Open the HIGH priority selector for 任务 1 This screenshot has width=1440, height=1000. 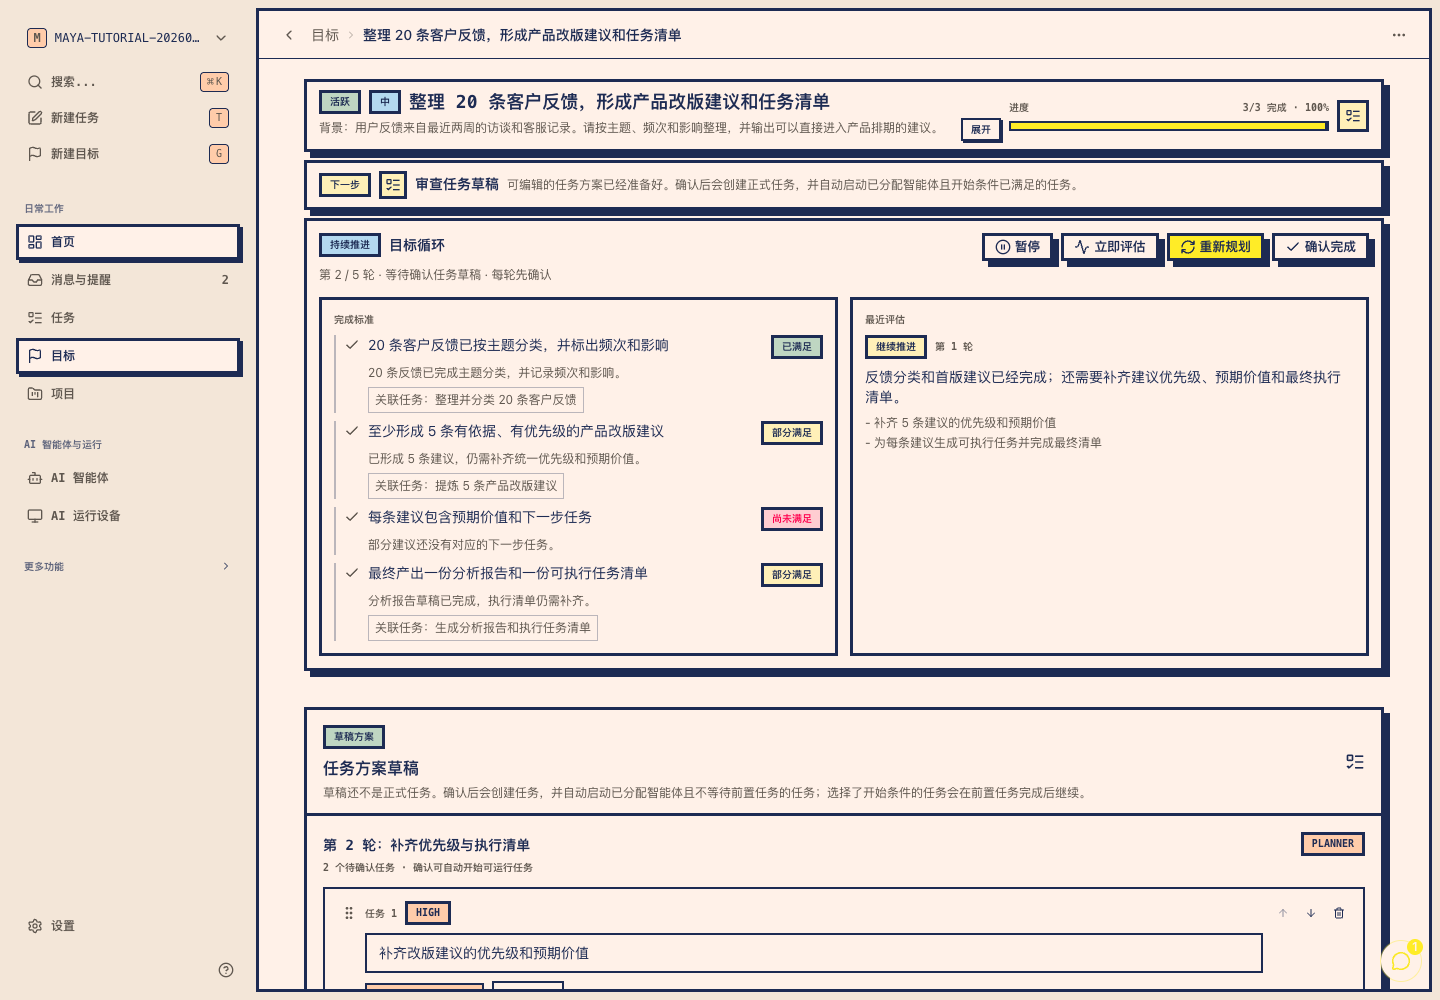click(x=428, y=913)
